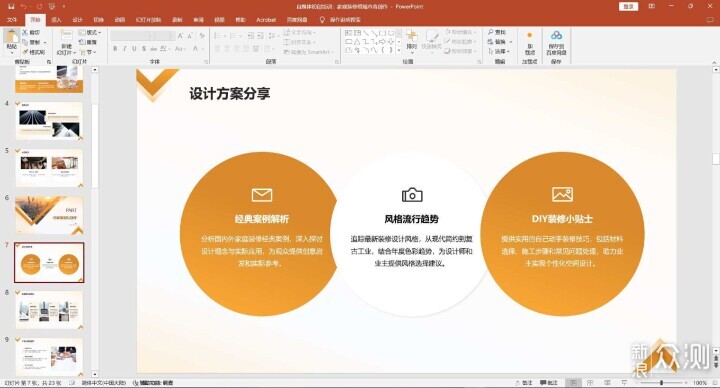Open the change case Aa dropdown
The width and height of the screenshot is (720, 388).
180,49
